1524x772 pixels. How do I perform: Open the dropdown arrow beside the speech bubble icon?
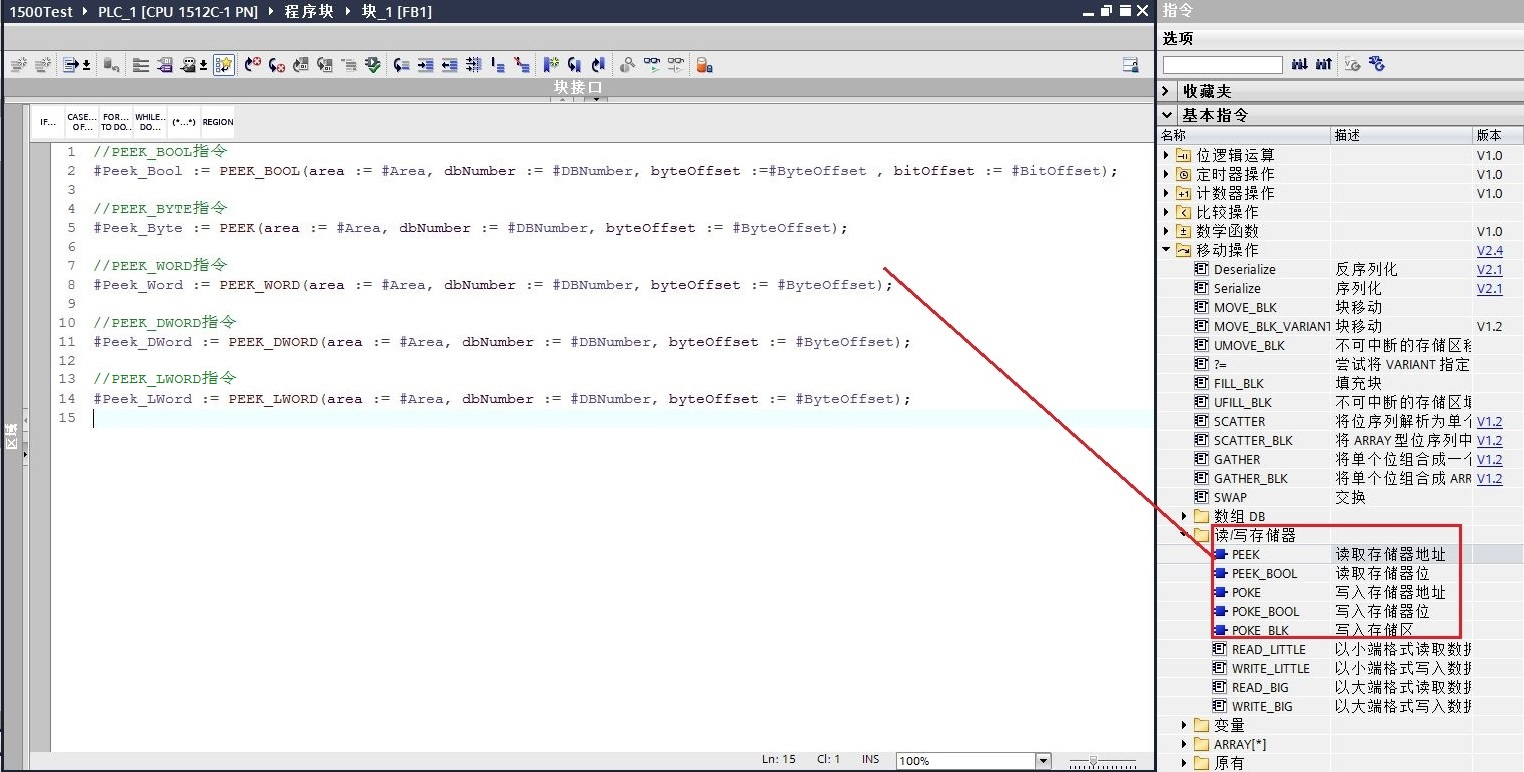point(203,66)
